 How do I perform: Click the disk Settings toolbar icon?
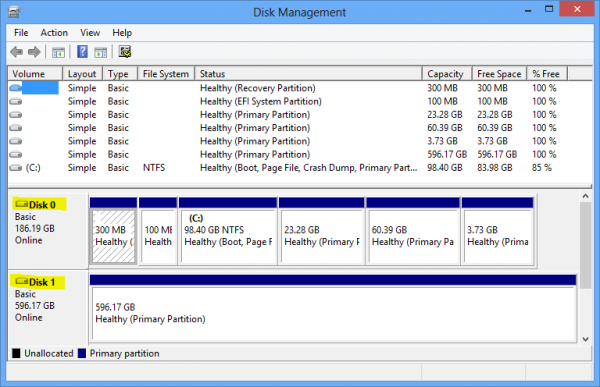coord(125,52)
